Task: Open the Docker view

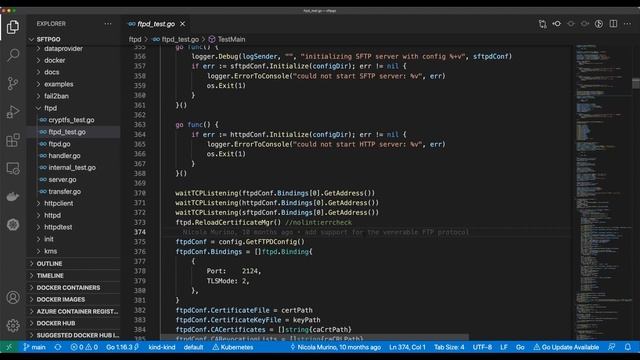Action: (13, 197)
